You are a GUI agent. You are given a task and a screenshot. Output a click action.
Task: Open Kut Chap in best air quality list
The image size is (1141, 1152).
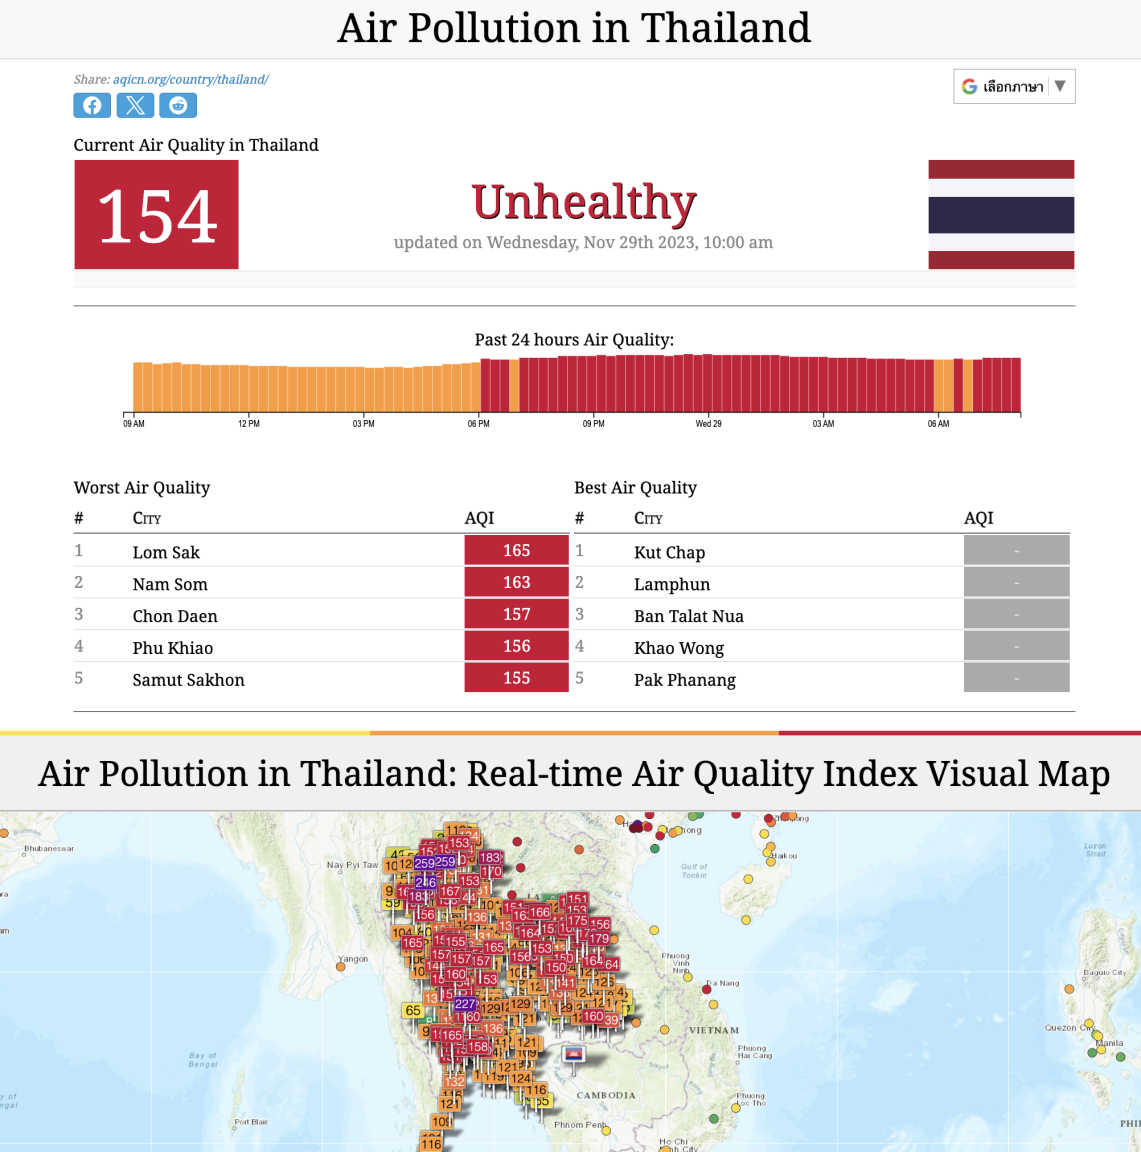click(669, 552)
